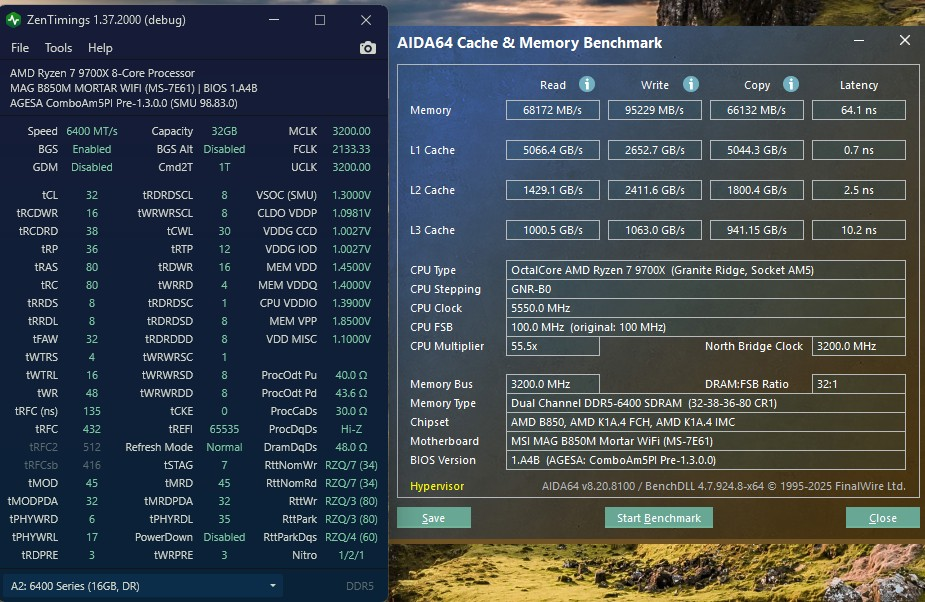This screenshot has width=925, height=602.
Task: Click the ProcOdt Pu value 40.0 Ω
Action: (x=351, y=375)
